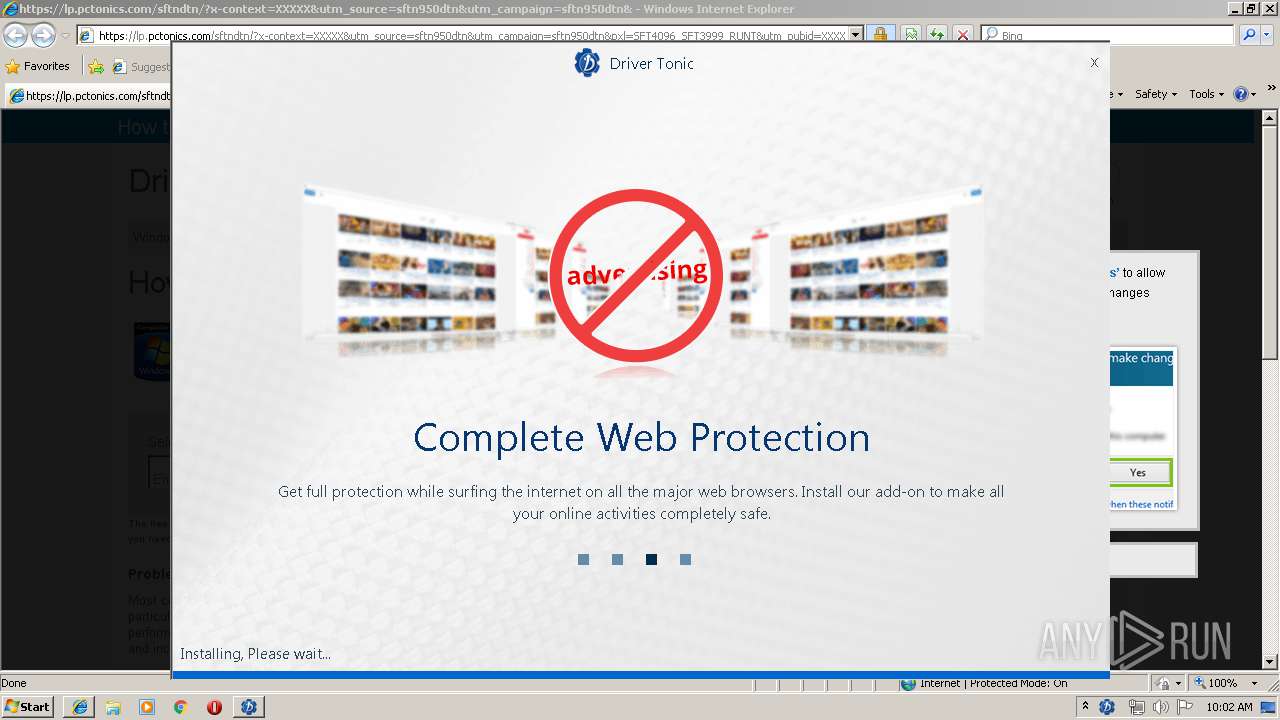The width and height of the screenshot is (1280, 720).
Task: Click the status bar privacy icon
Action: coord(1165,684)
